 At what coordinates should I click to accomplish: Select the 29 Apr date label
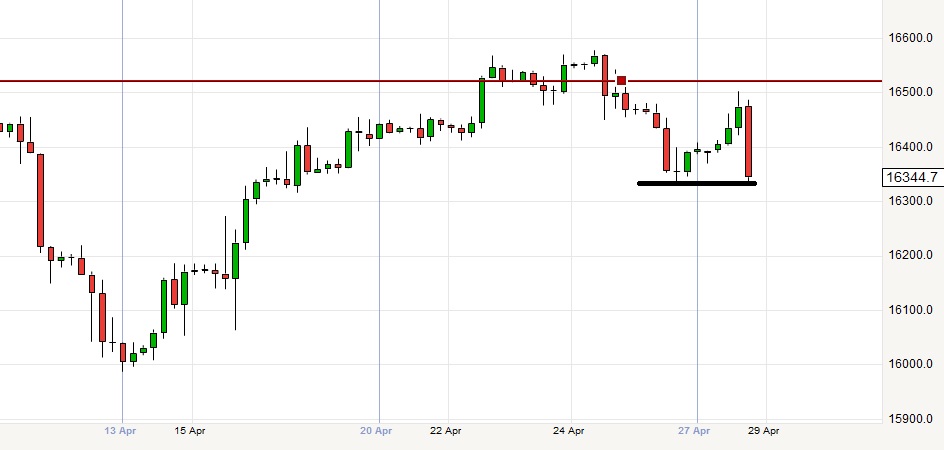click(x=763, y=431)
